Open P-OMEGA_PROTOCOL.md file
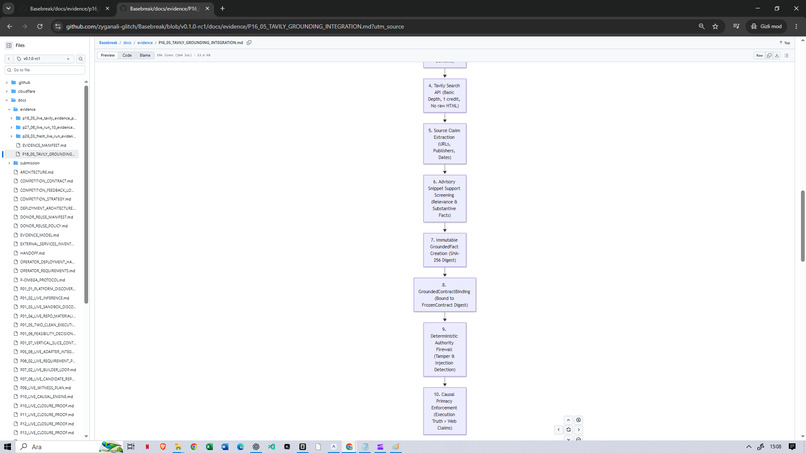806x453 pixels. click(x=42, y=280)
